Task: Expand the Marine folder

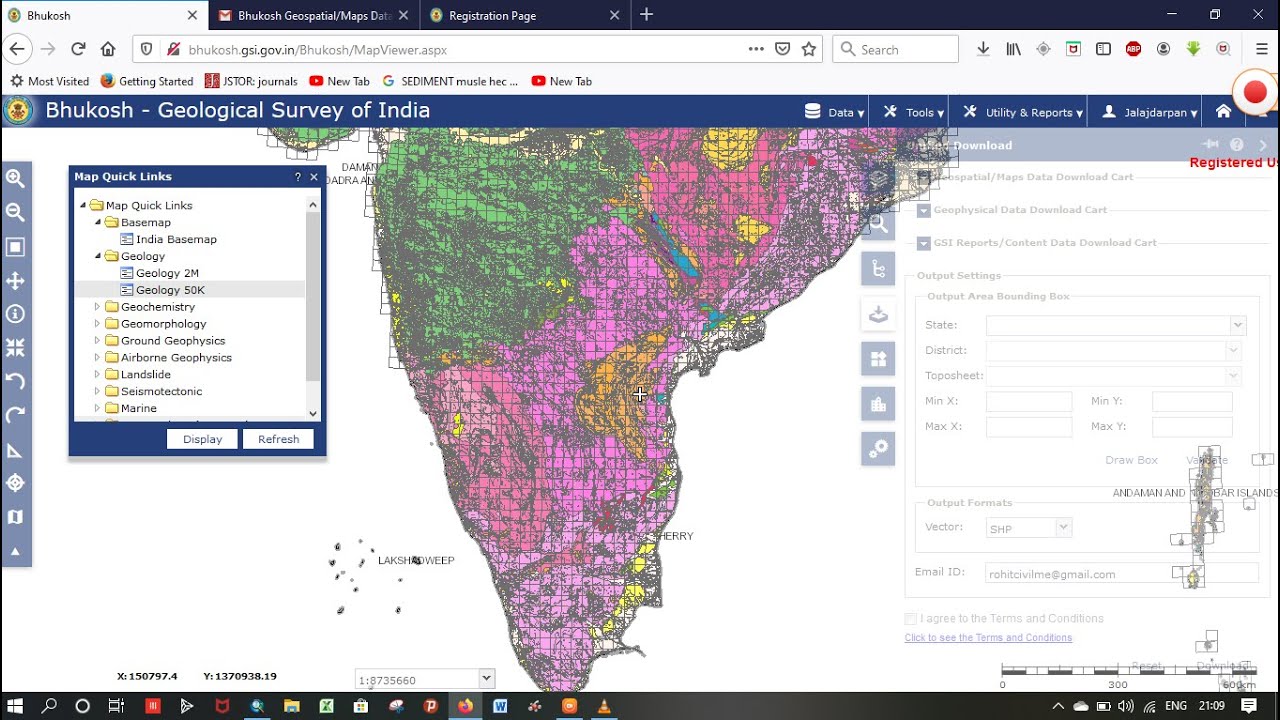Action: [x=98, y=408]
